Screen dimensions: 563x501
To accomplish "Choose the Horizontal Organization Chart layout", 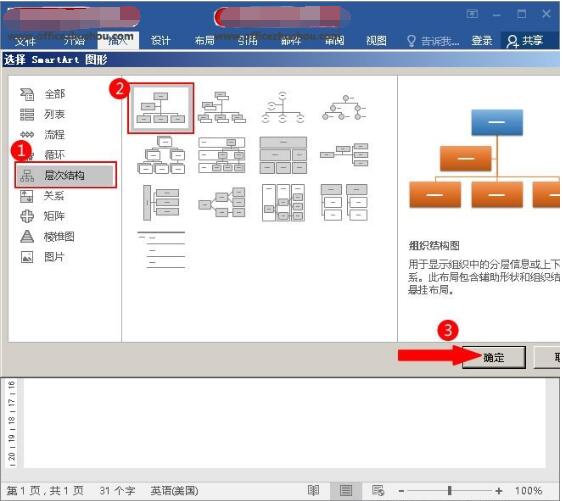I will coord(344,154).
